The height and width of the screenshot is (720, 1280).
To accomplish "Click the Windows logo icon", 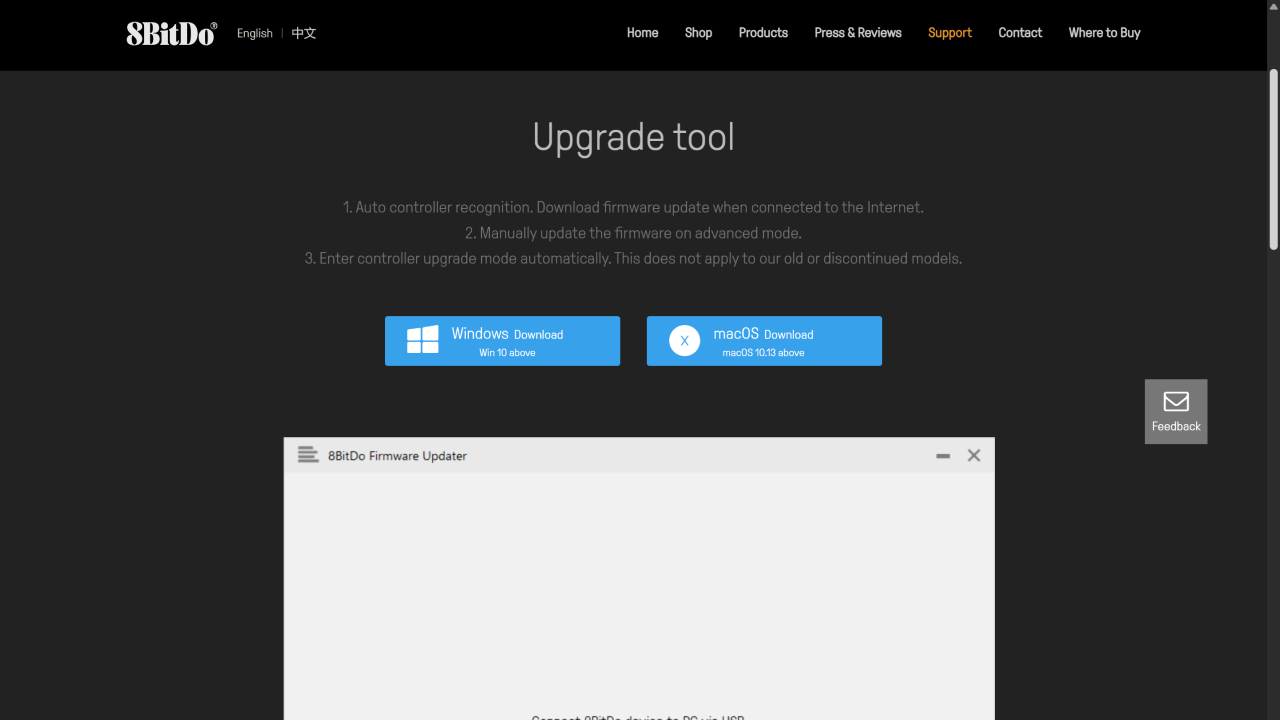I will click(422, 340).
